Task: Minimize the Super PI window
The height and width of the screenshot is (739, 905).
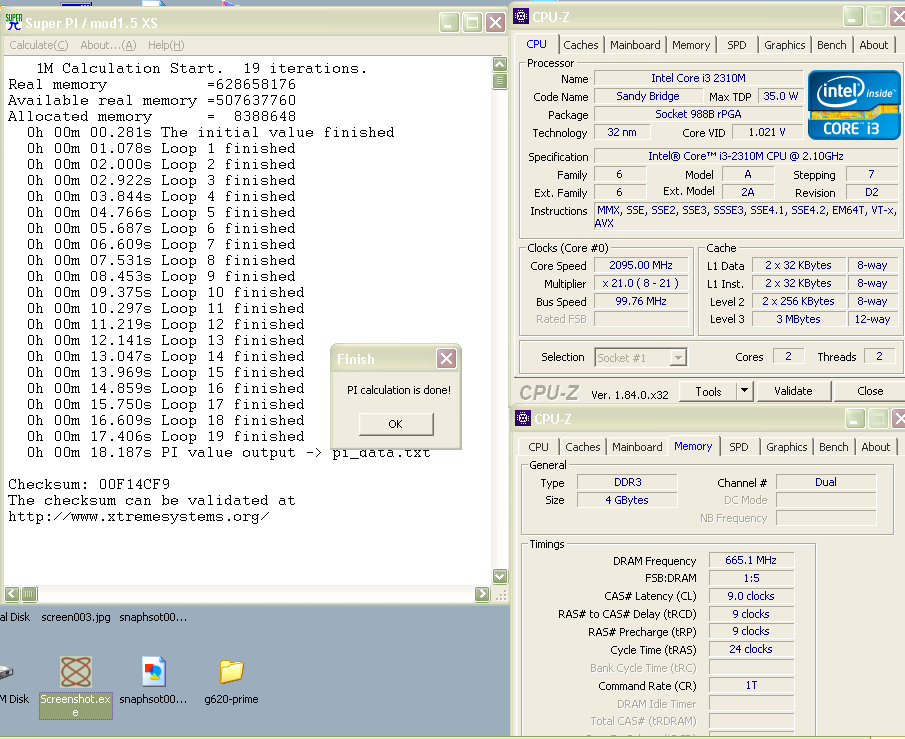Action: tap(449, 23)
